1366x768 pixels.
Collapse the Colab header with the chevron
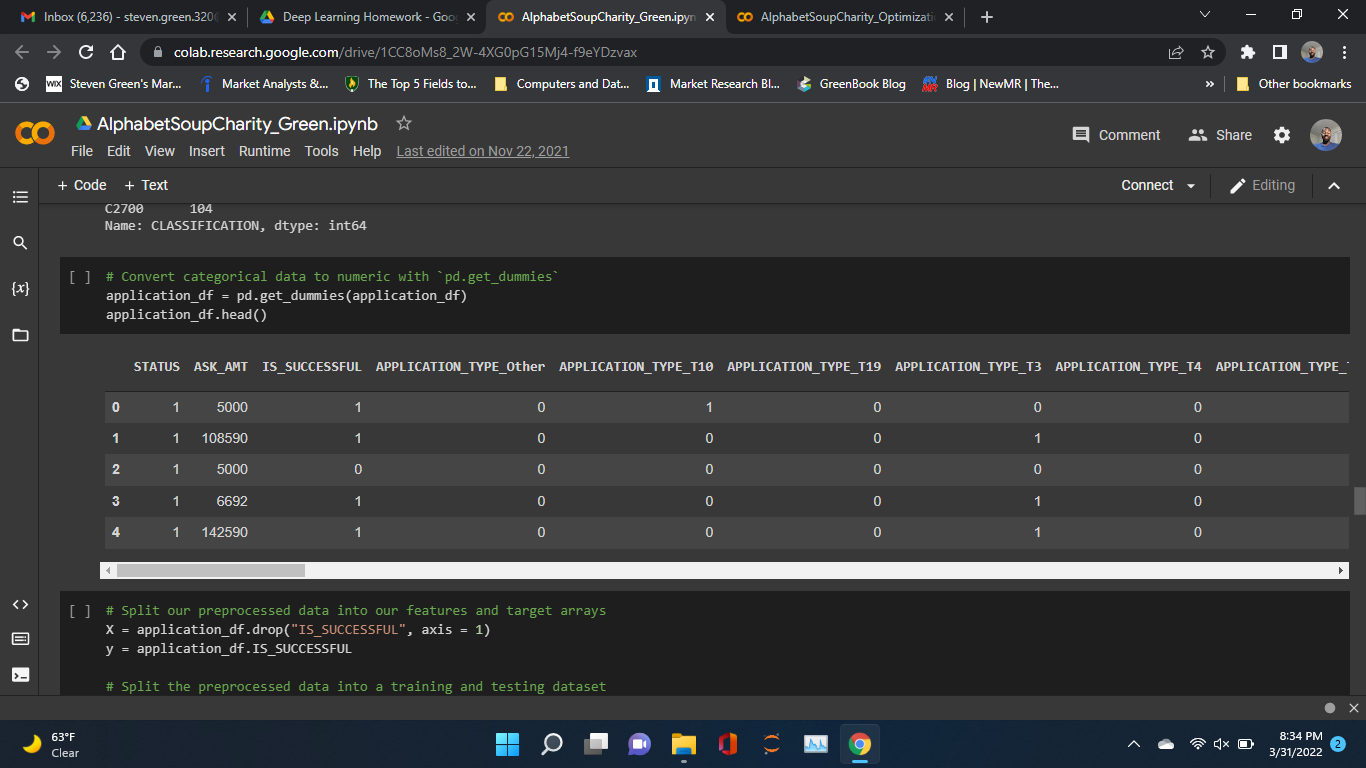(x=1334, y=185)
